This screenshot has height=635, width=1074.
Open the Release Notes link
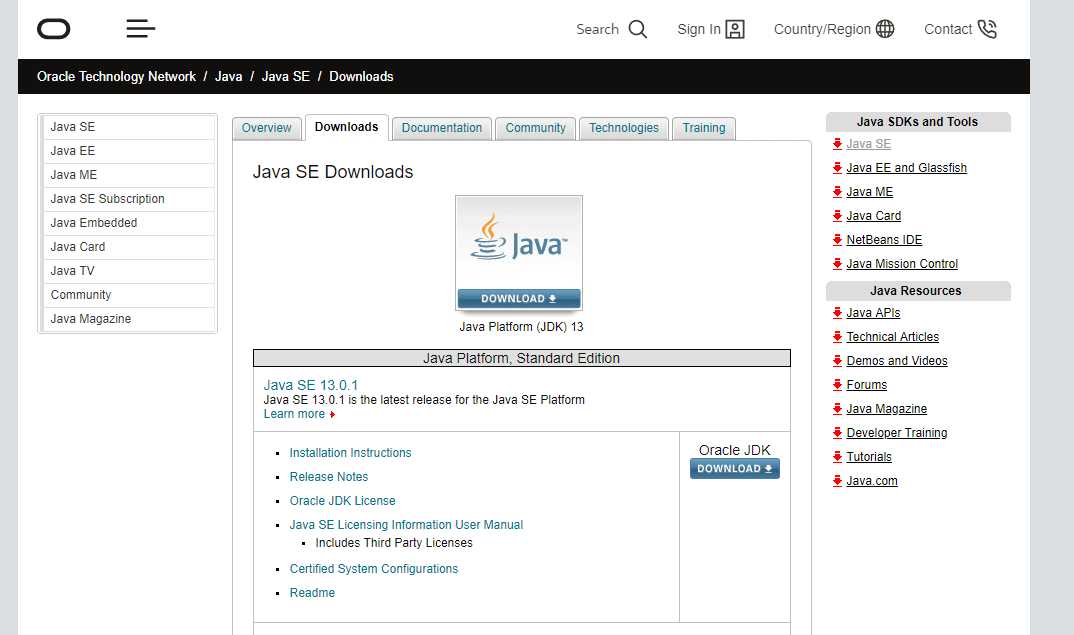[329, 477]
